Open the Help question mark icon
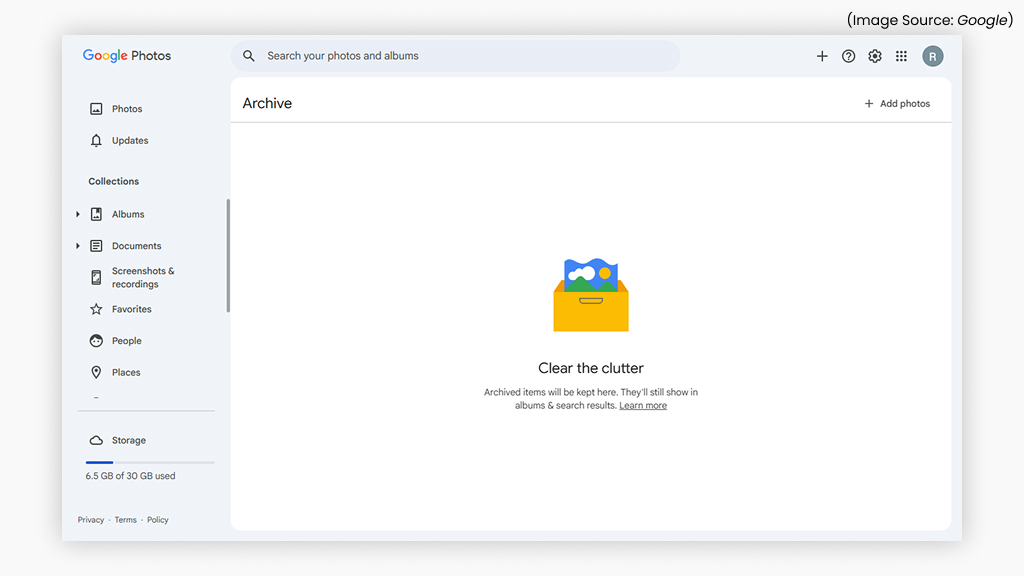This screenshot has height=576, width=1024. pyautogui.click(x=848, y=56)
